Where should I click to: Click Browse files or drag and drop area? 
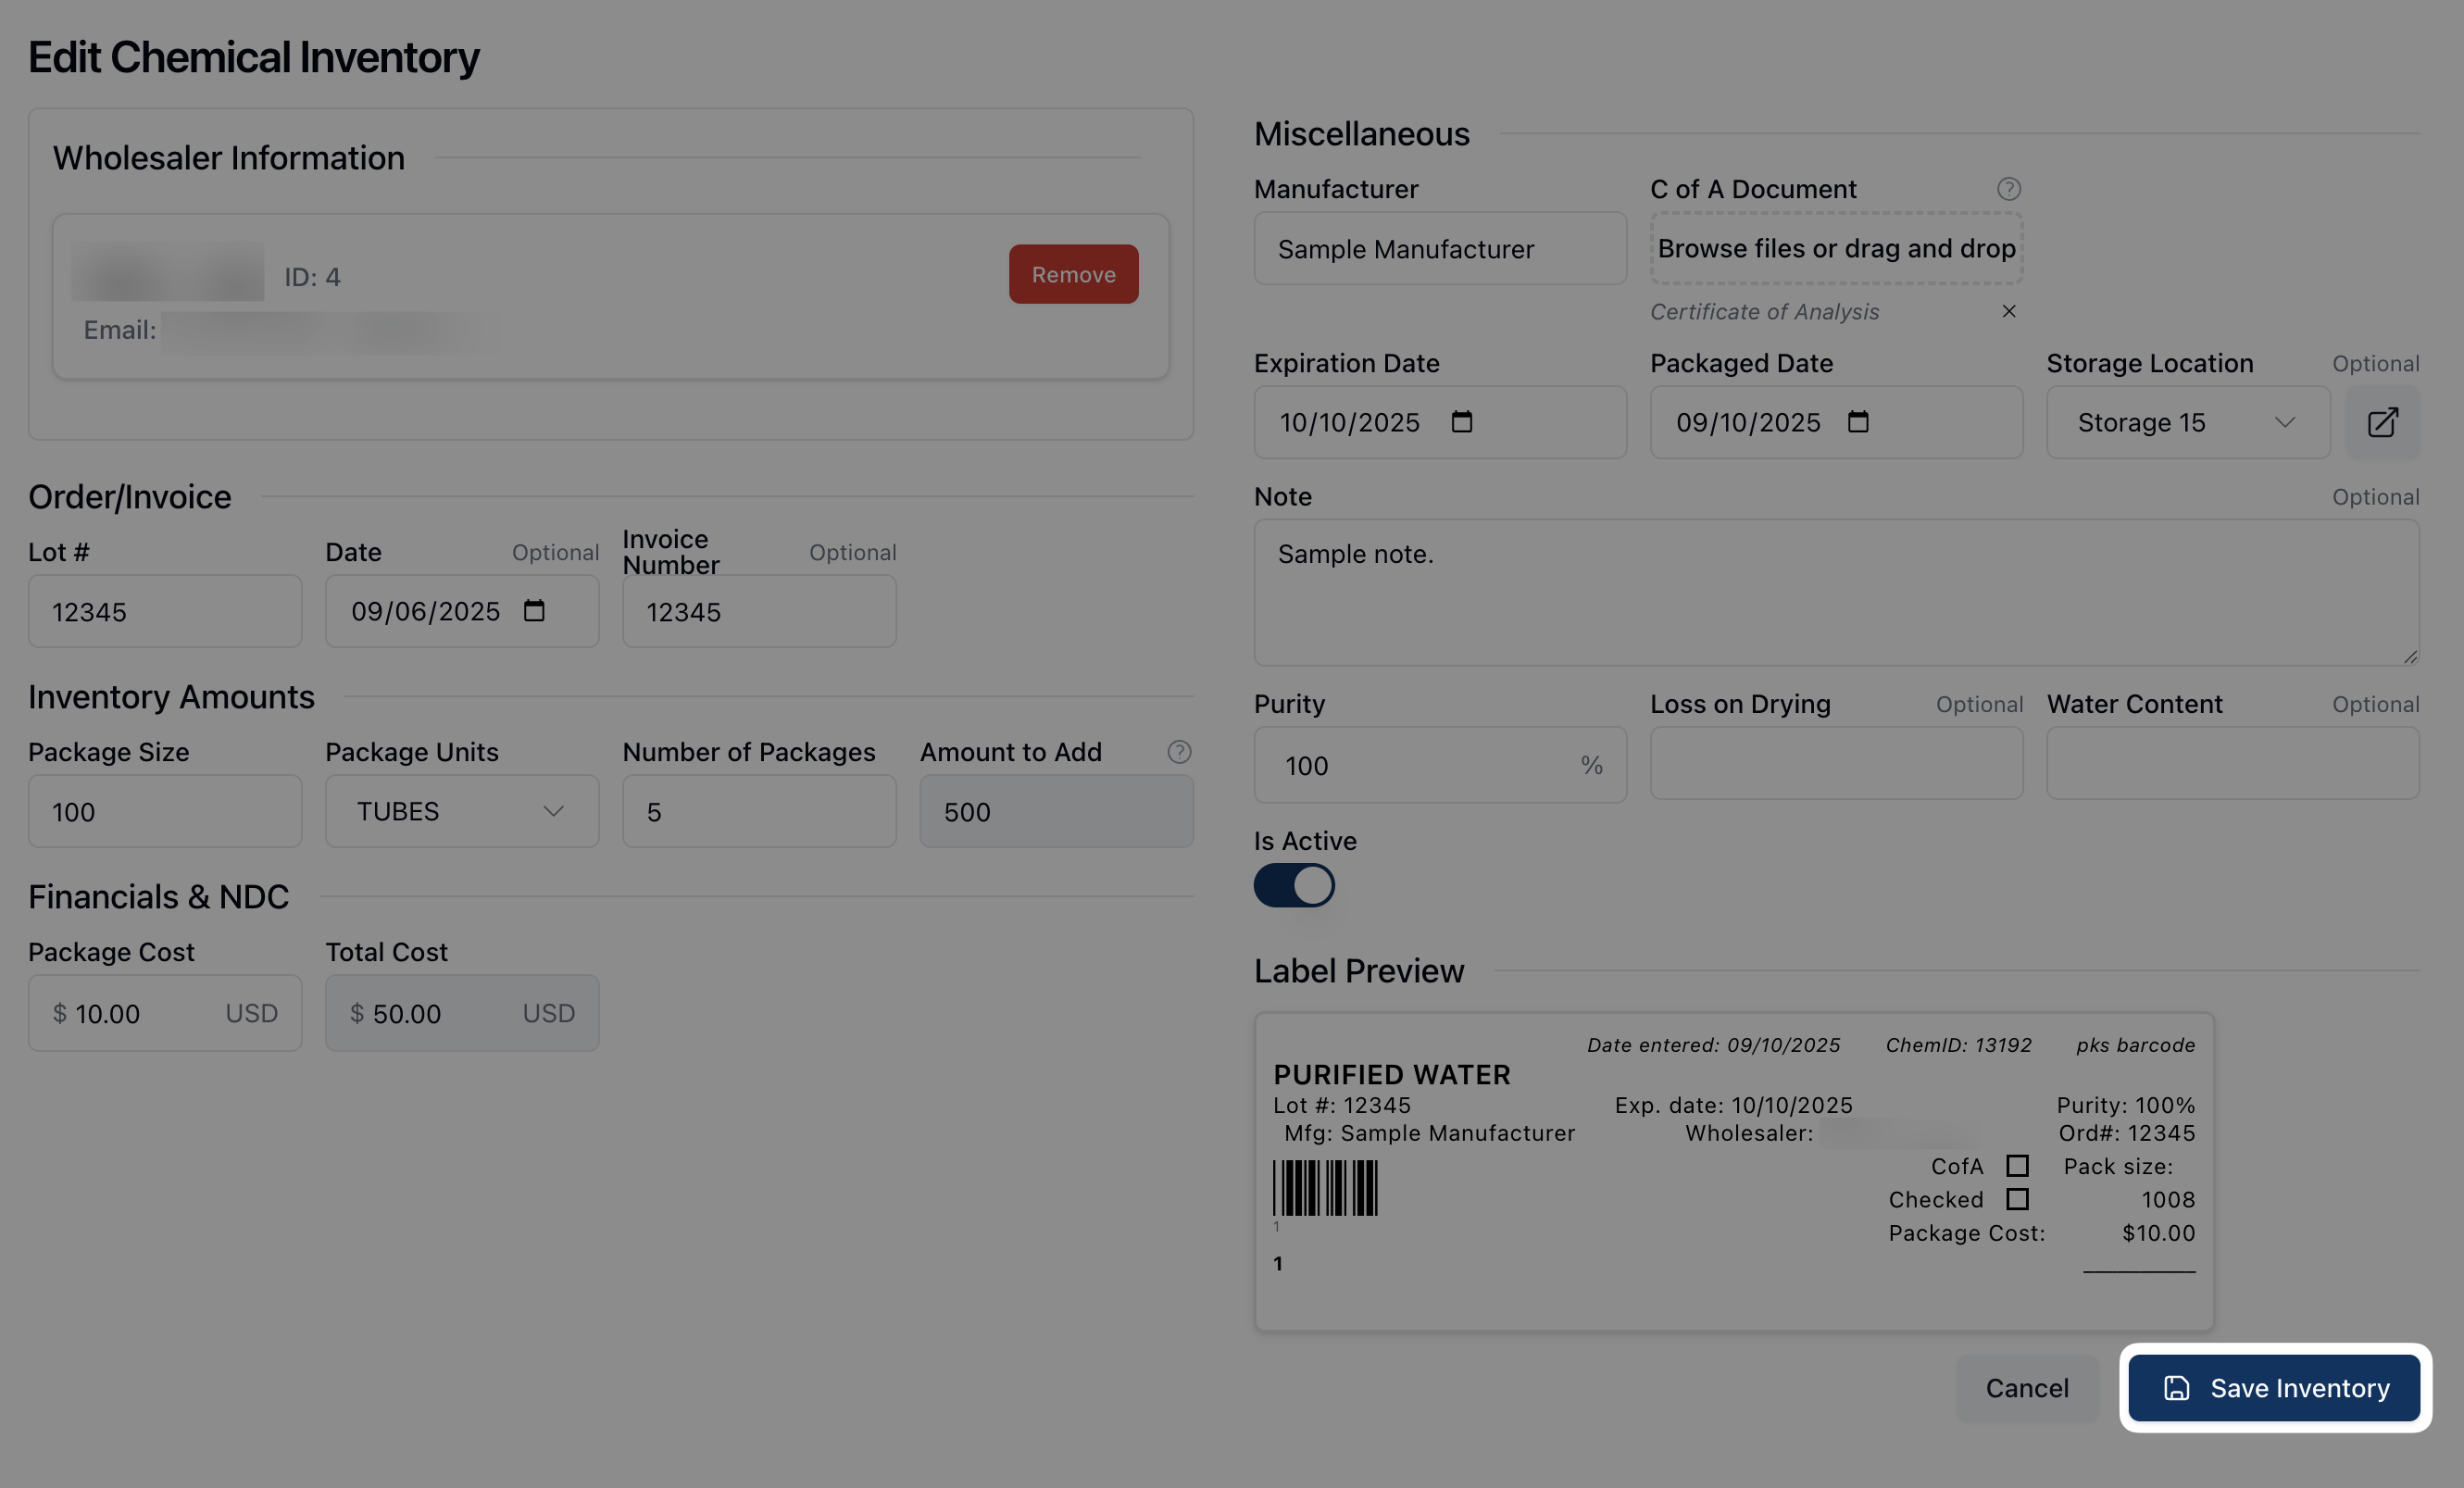1836,248
